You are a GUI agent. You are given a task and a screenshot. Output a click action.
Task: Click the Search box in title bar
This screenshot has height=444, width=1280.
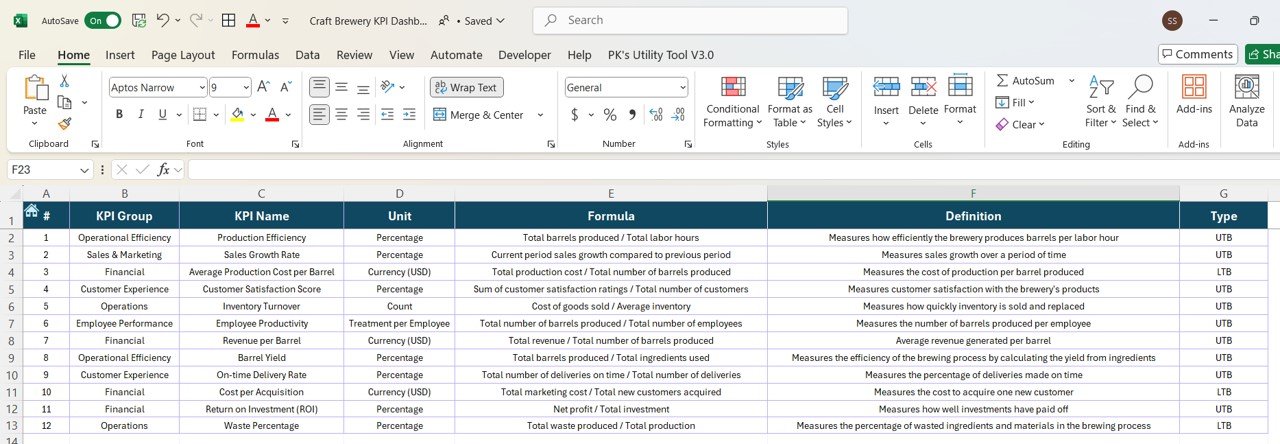click(x=690, y=20)
